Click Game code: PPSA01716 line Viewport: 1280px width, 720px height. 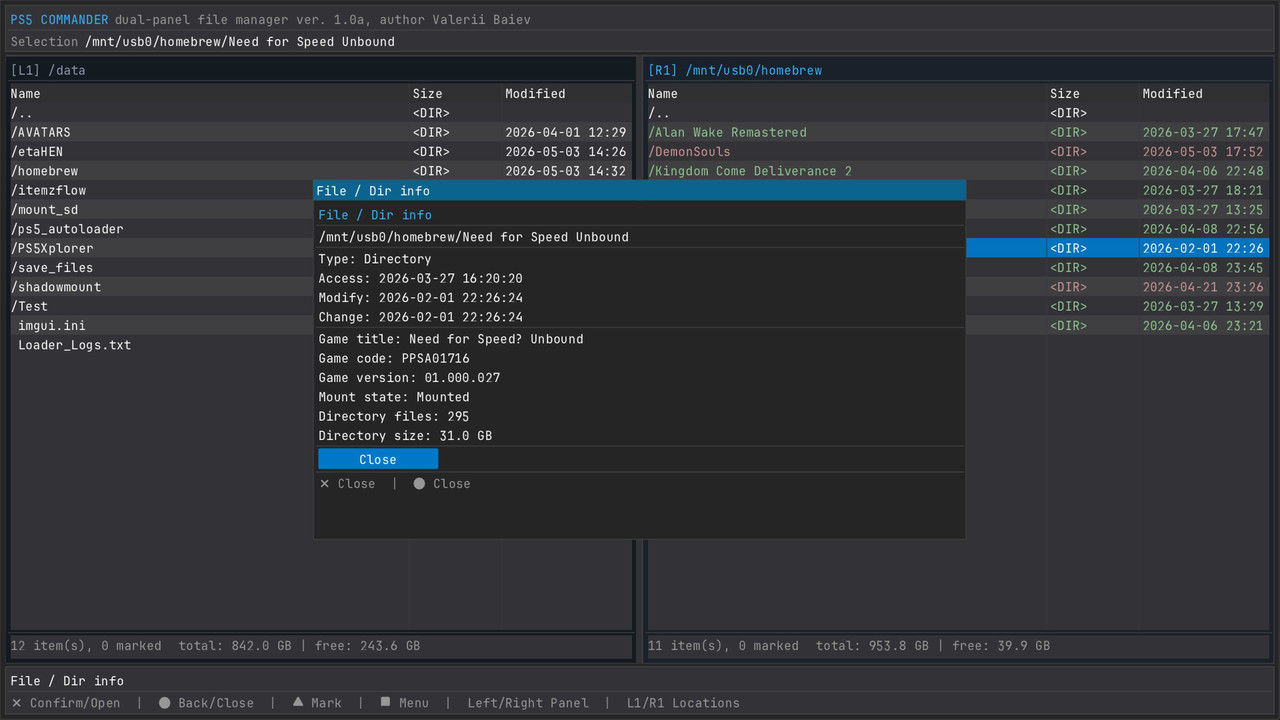click(x=394, y=358)
